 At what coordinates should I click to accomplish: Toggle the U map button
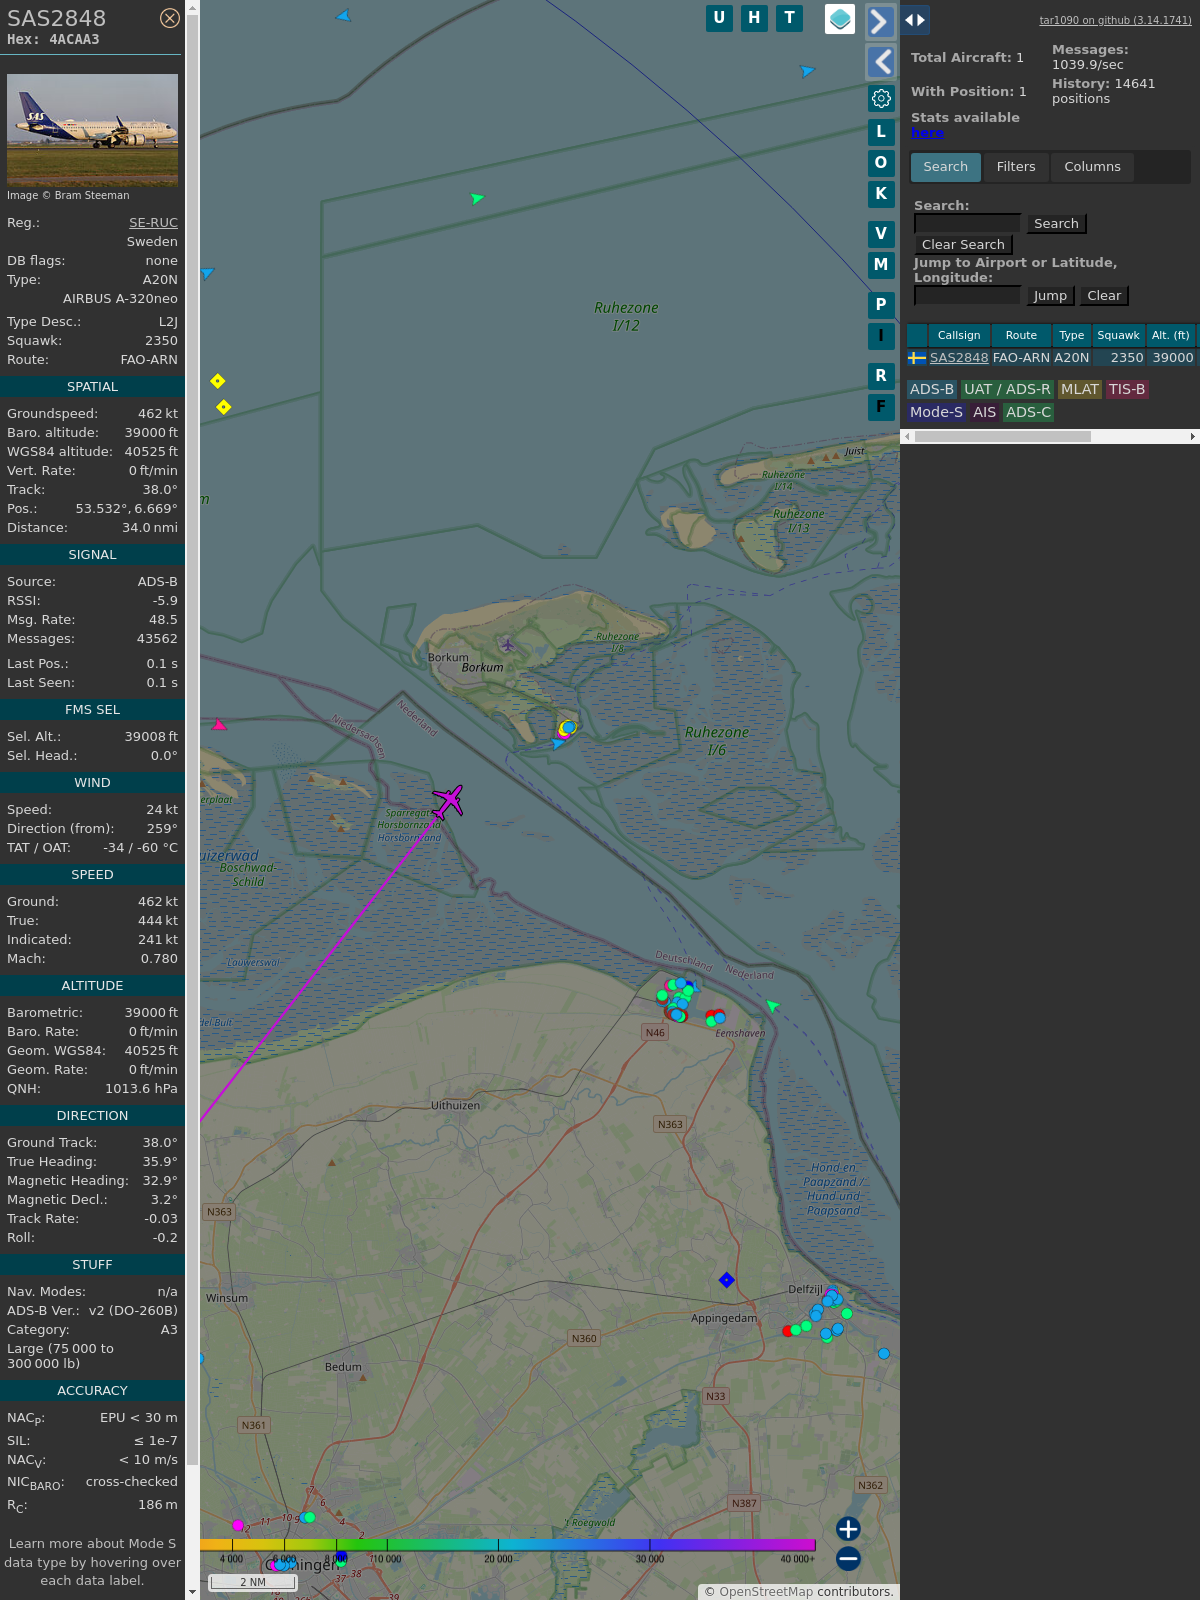719,18
